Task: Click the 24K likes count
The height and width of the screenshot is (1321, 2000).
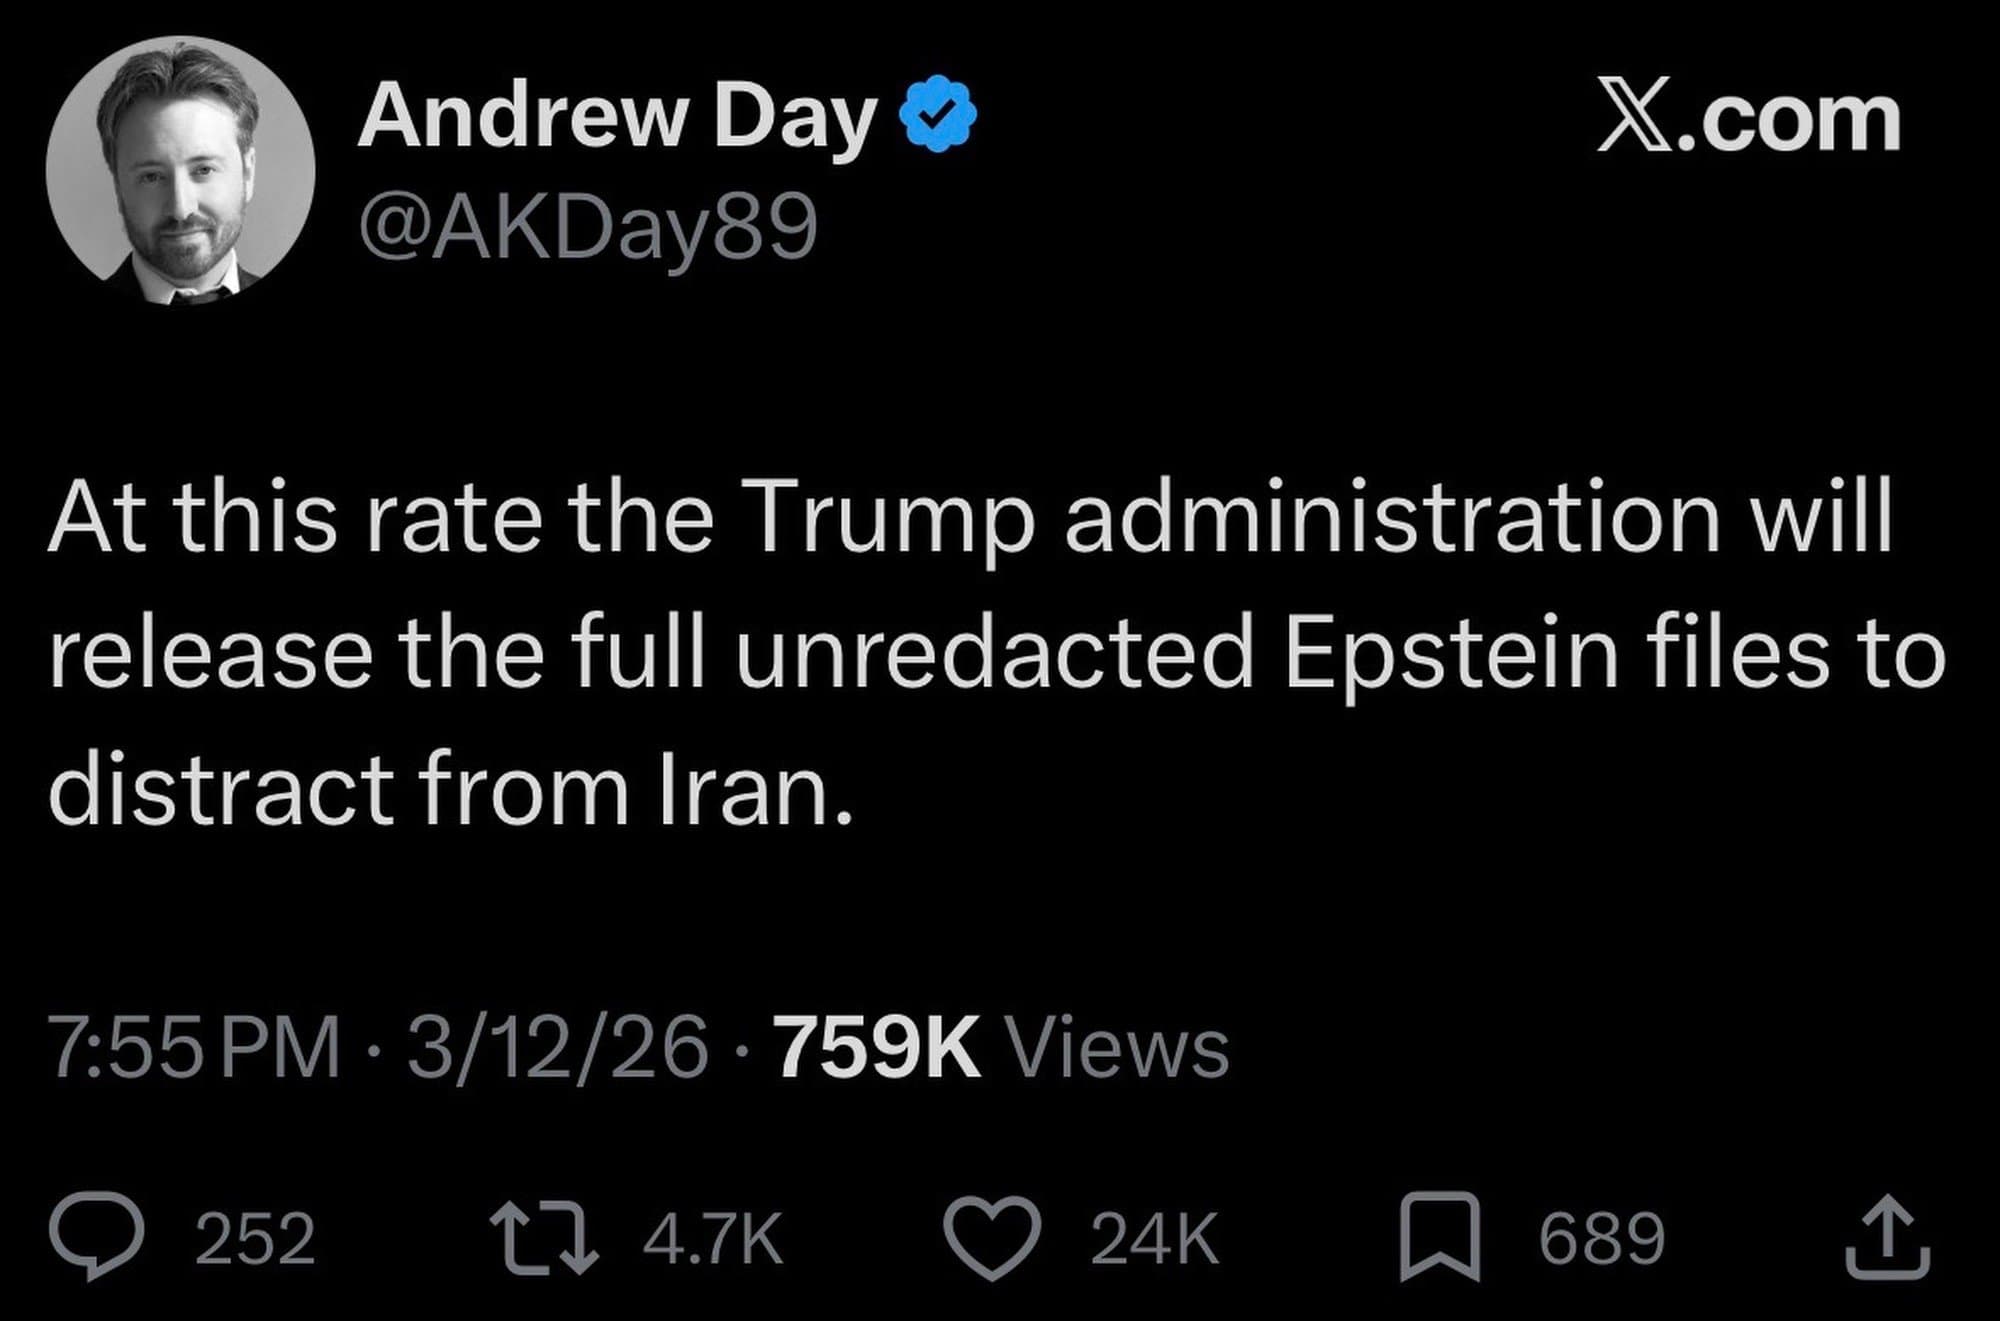Action: point(1154,1238)
